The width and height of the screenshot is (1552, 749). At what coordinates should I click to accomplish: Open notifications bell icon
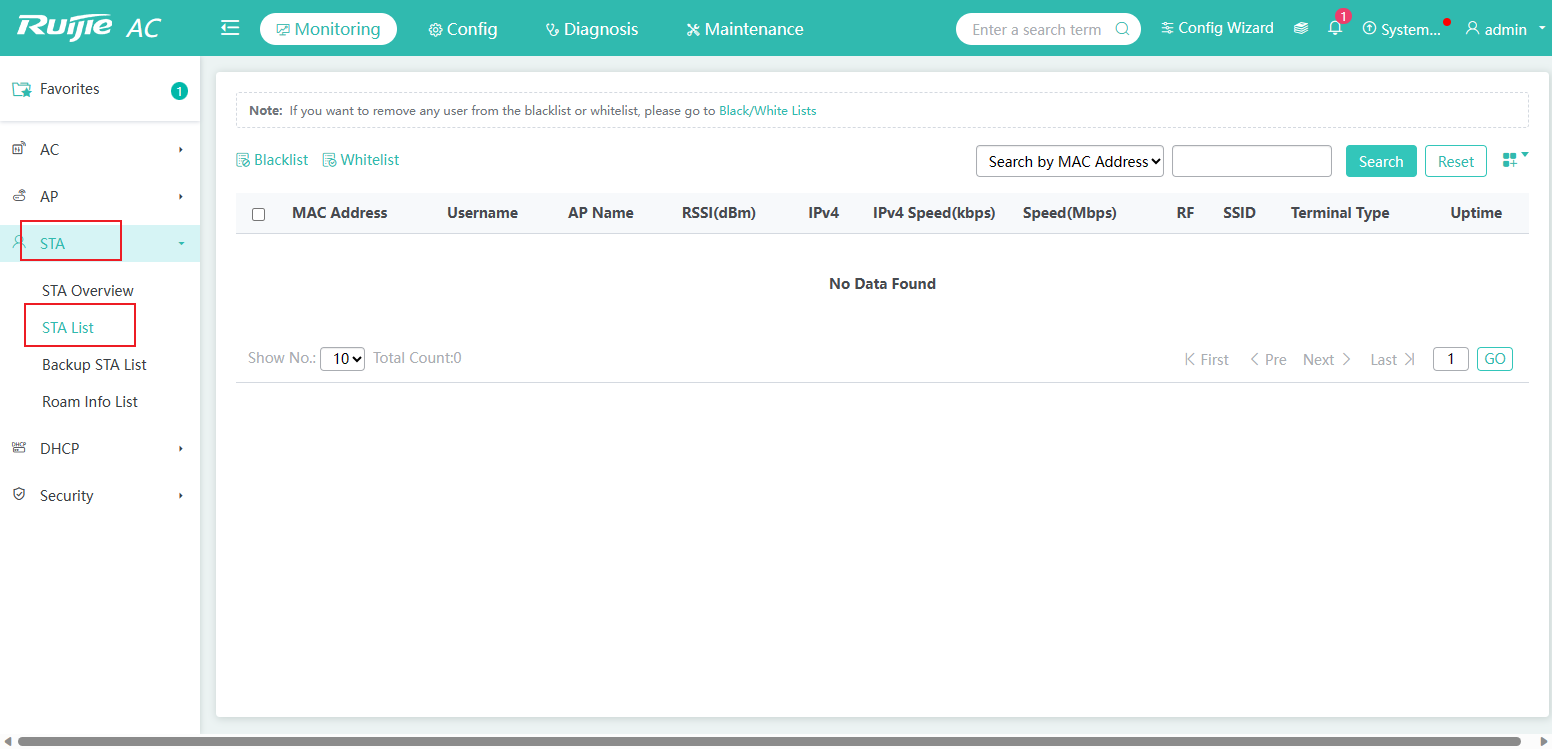click(x=1335, y=28)
